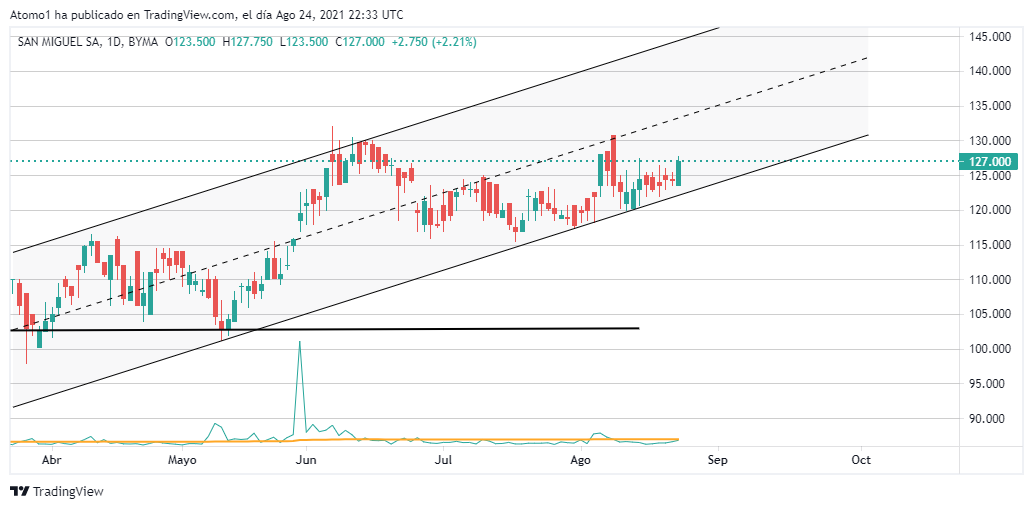The width and height of the screenshot is (1033, 509).
Task: Click the Jun label on time axis
Action: [x=306, y=460]
